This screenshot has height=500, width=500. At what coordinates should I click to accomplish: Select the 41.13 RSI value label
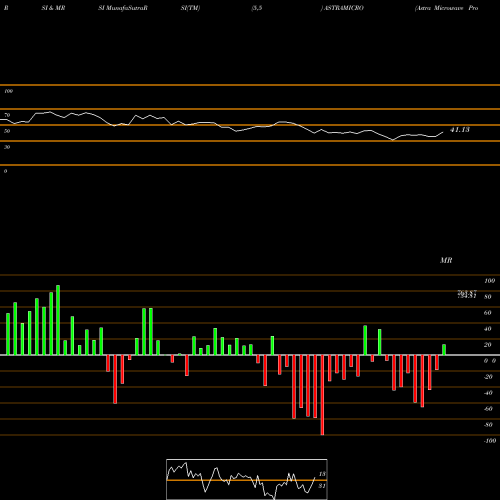[460, 130]
